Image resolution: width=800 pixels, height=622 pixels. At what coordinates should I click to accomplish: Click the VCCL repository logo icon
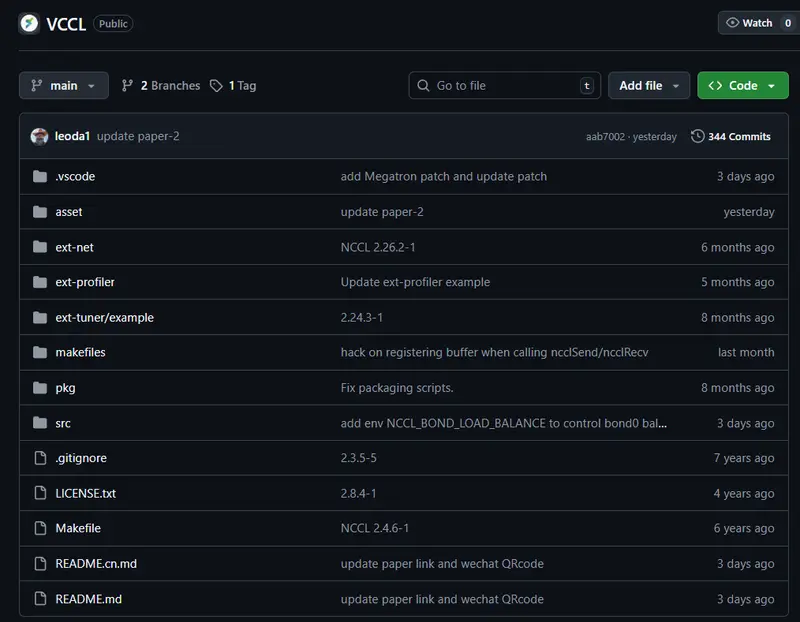coord(28,23)
